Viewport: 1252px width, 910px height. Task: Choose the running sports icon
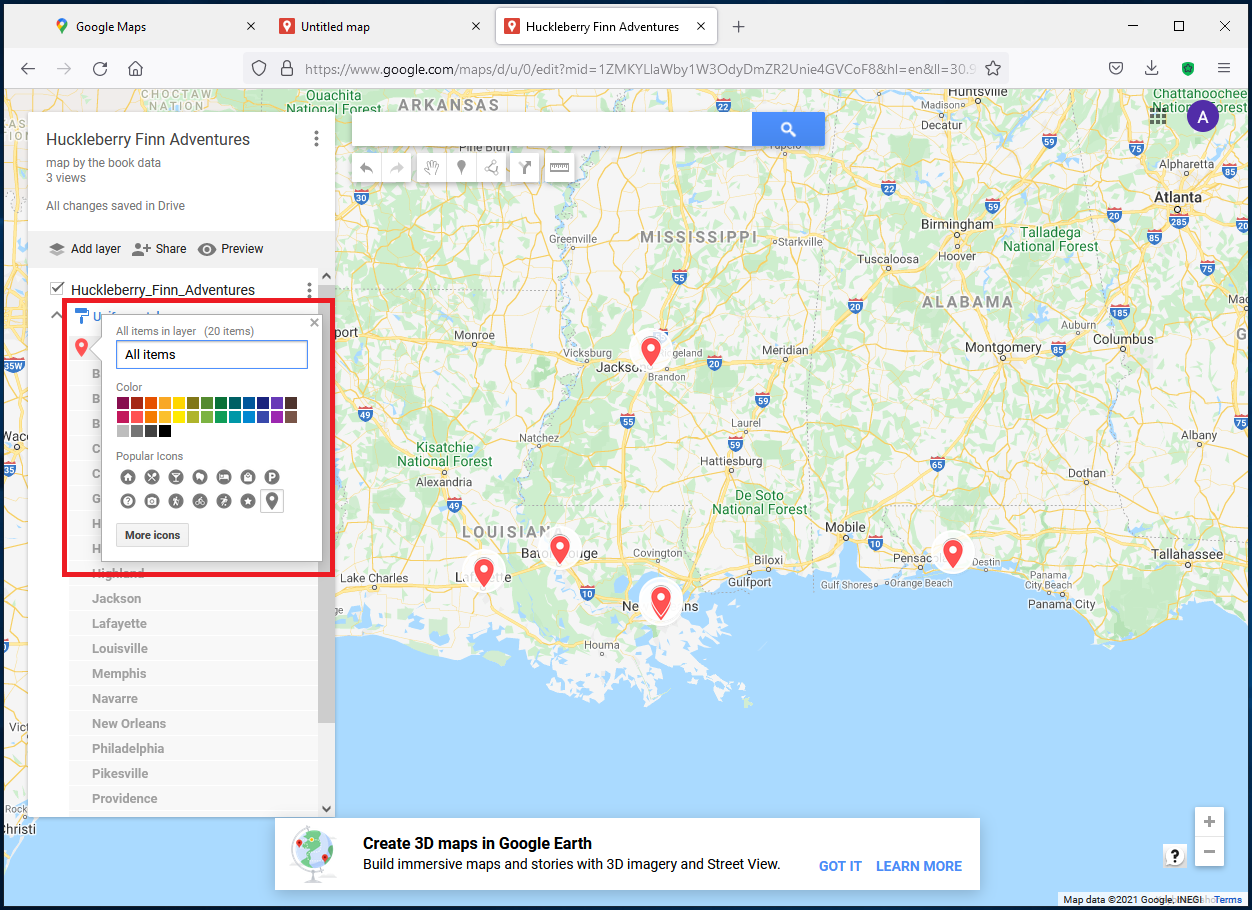(x=224, y=501)
